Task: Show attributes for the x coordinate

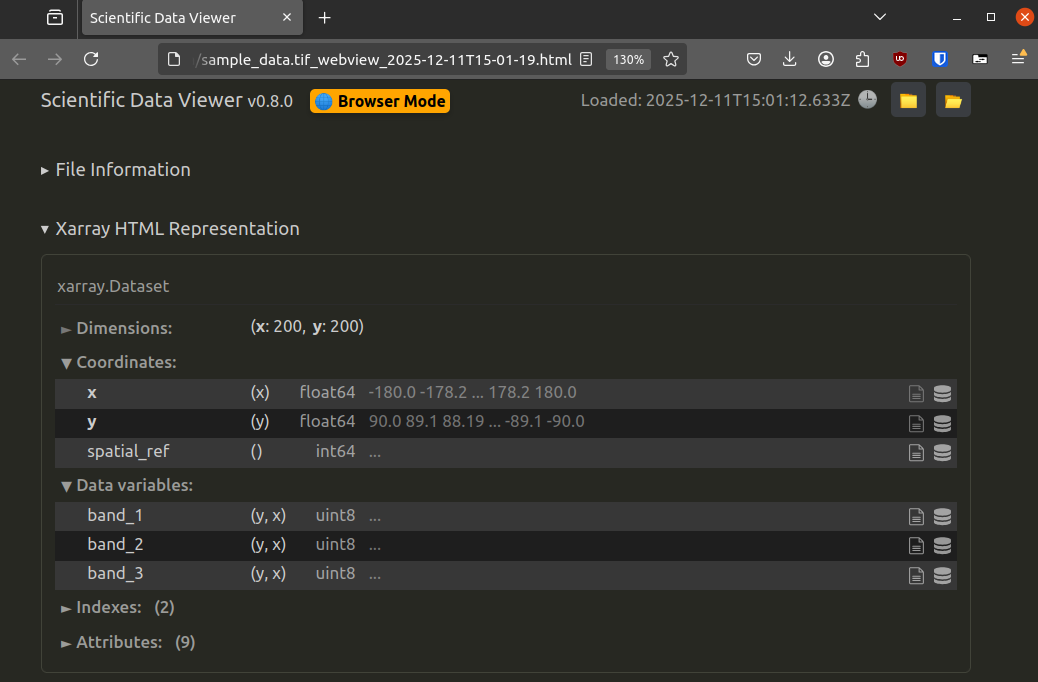Action: tap(917, 393)
